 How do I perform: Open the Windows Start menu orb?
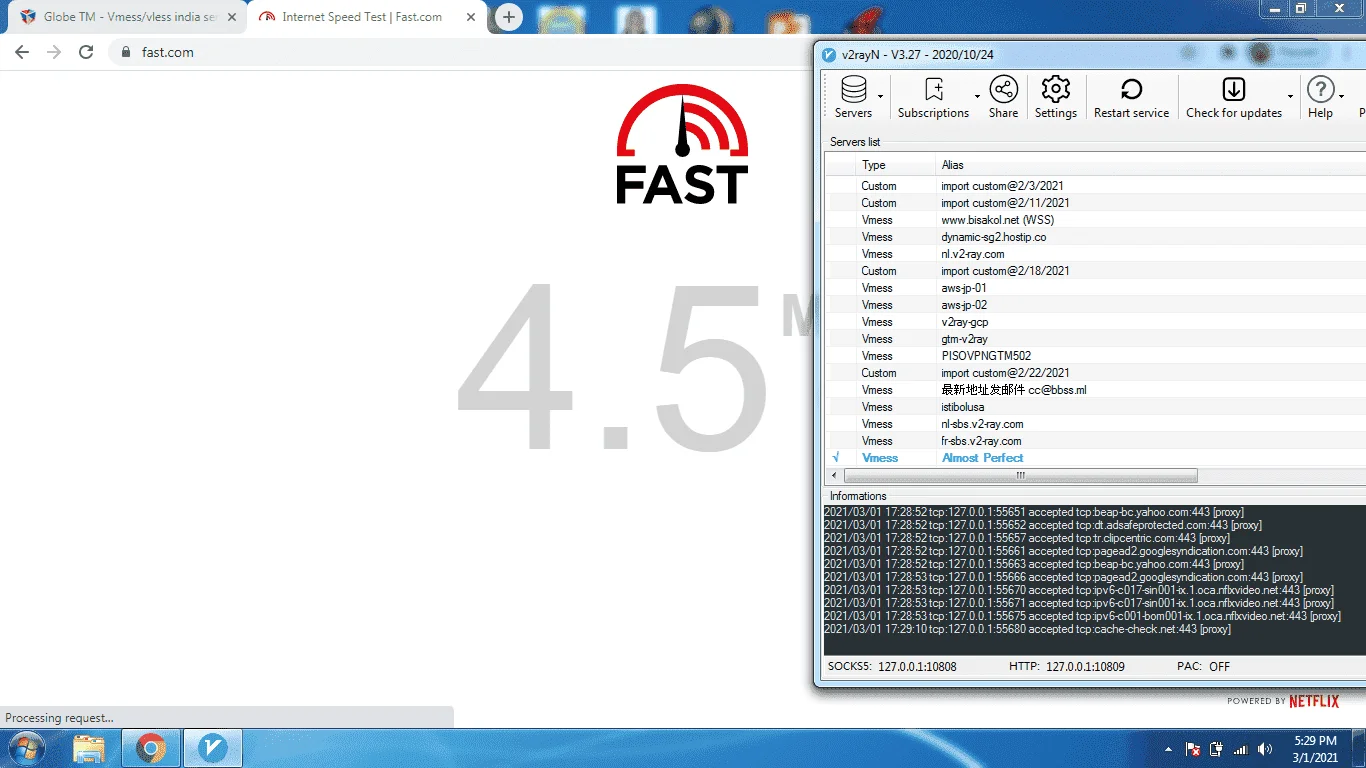pyautogui.click(x=27, y=748)
